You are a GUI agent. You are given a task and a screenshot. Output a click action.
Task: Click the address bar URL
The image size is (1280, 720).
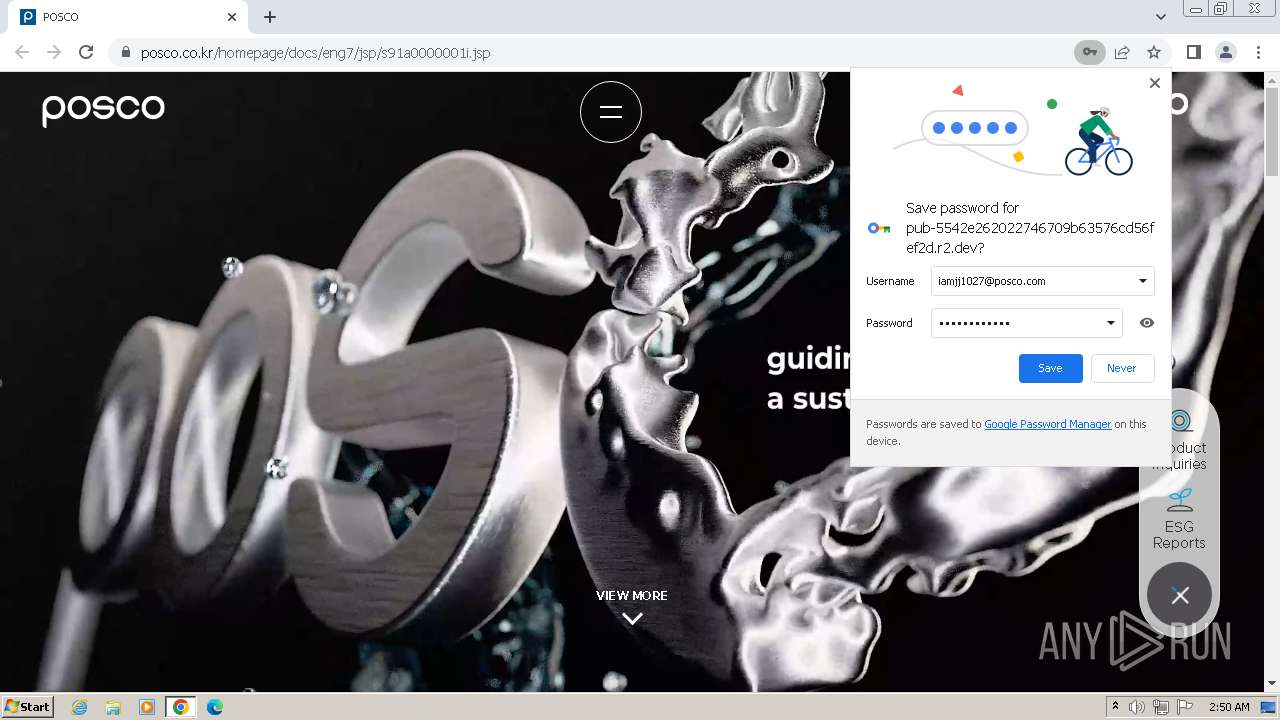315,52
